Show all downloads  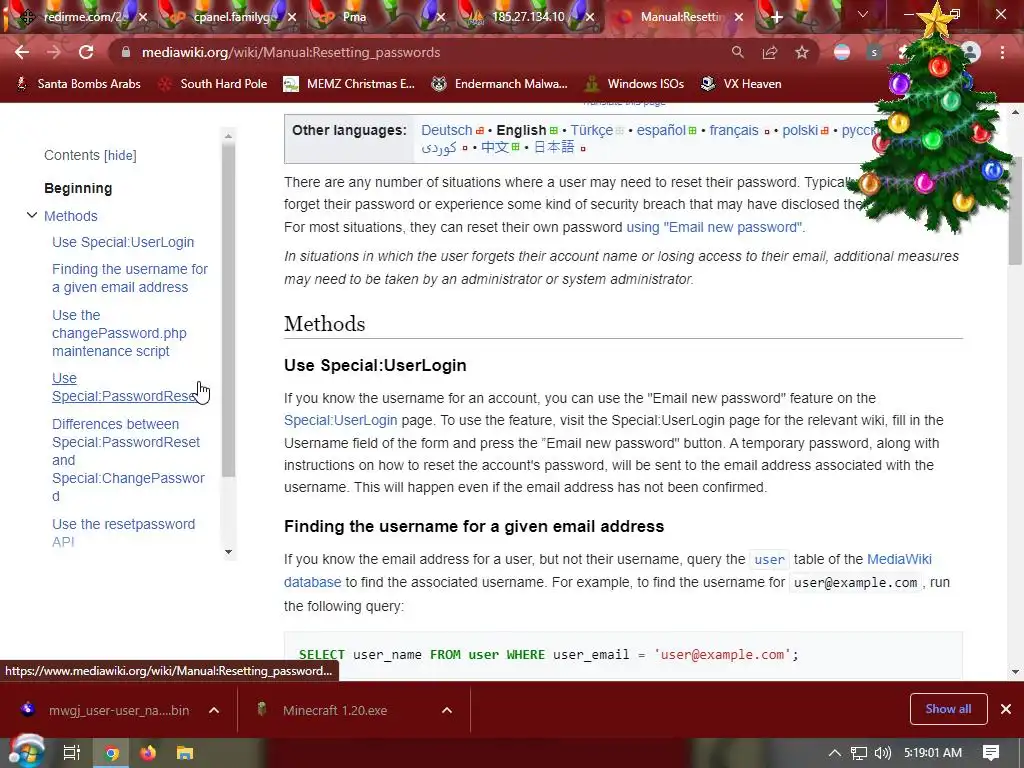[948, 709]
